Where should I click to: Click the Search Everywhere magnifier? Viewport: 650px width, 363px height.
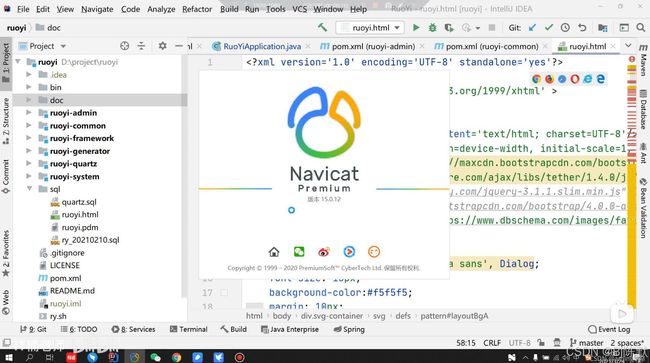click(641, 27)
